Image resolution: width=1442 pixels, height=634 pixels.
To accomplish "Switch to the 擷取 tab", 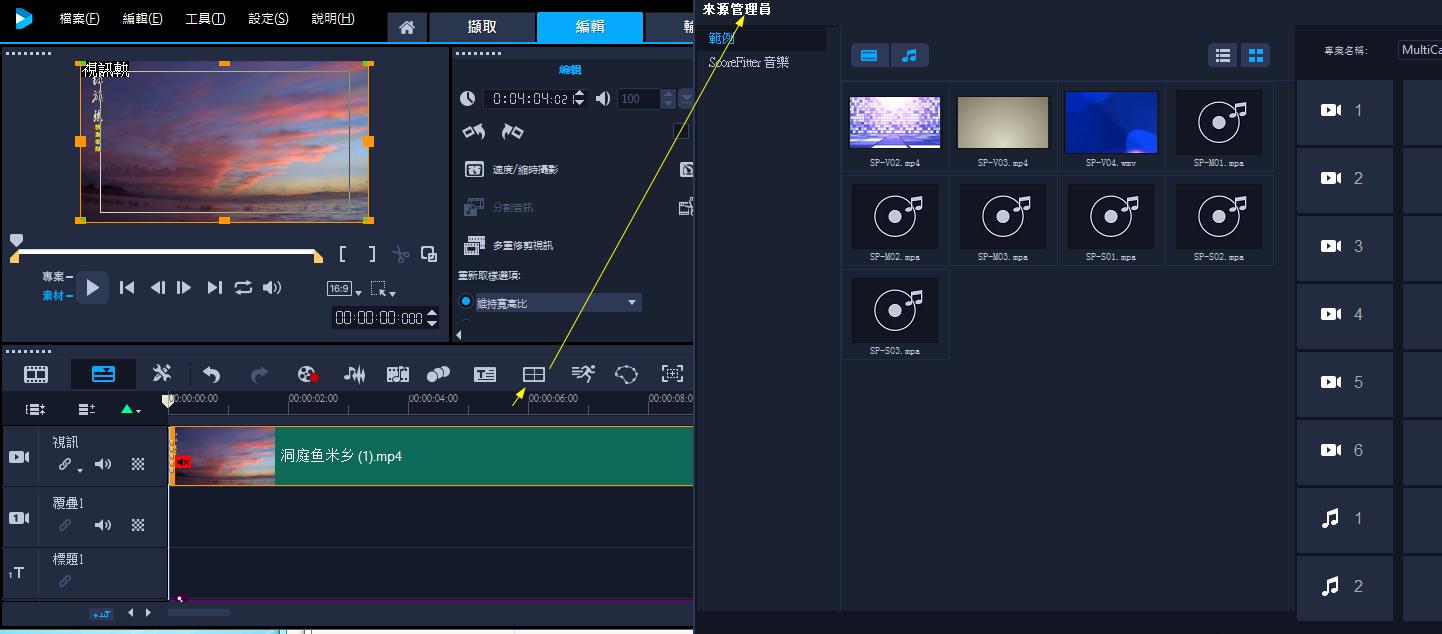I will (x=483, y=28).
